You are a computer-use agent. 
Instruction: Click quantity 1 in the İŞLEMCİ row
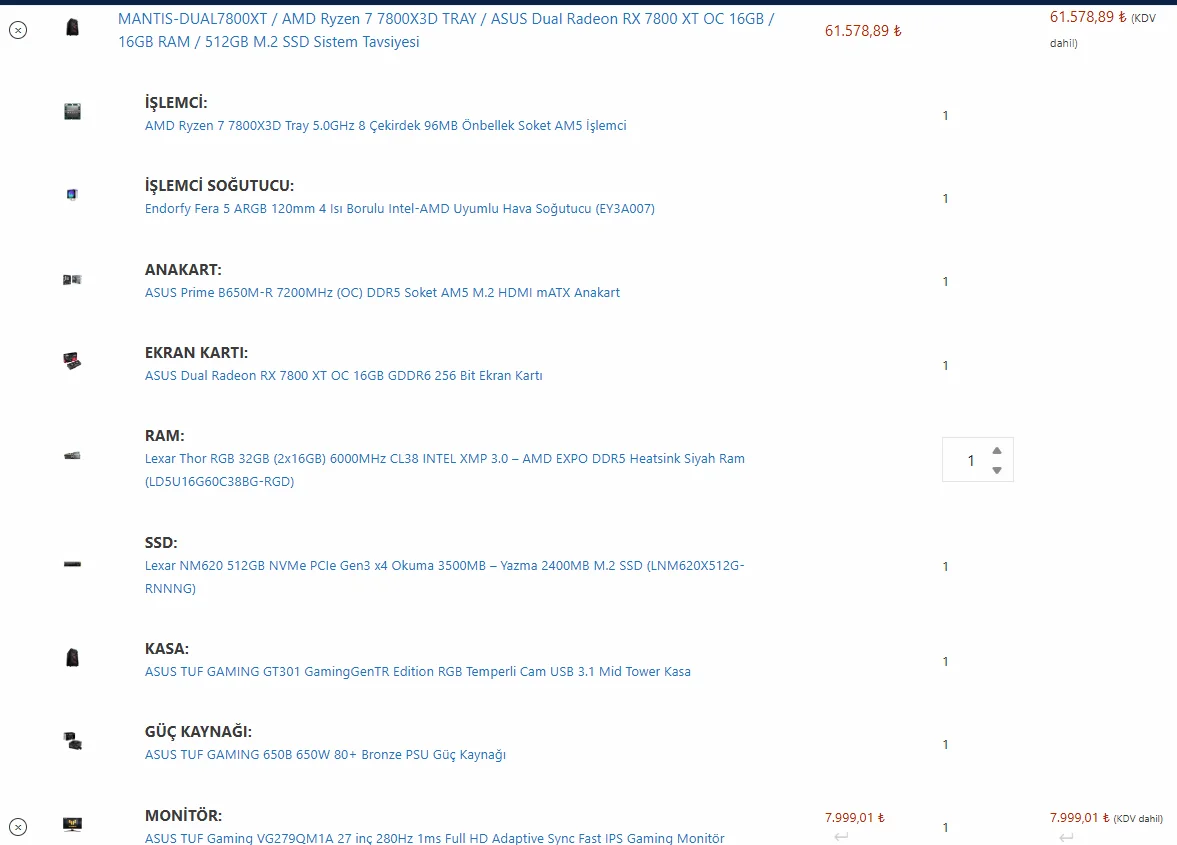945,116
